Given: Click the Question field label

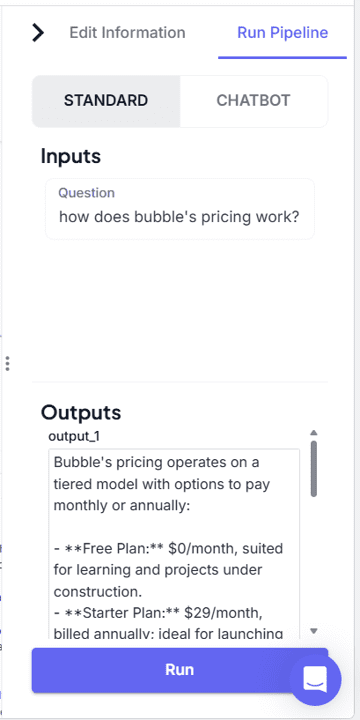Looking at the screenshot, I should 86,193.
